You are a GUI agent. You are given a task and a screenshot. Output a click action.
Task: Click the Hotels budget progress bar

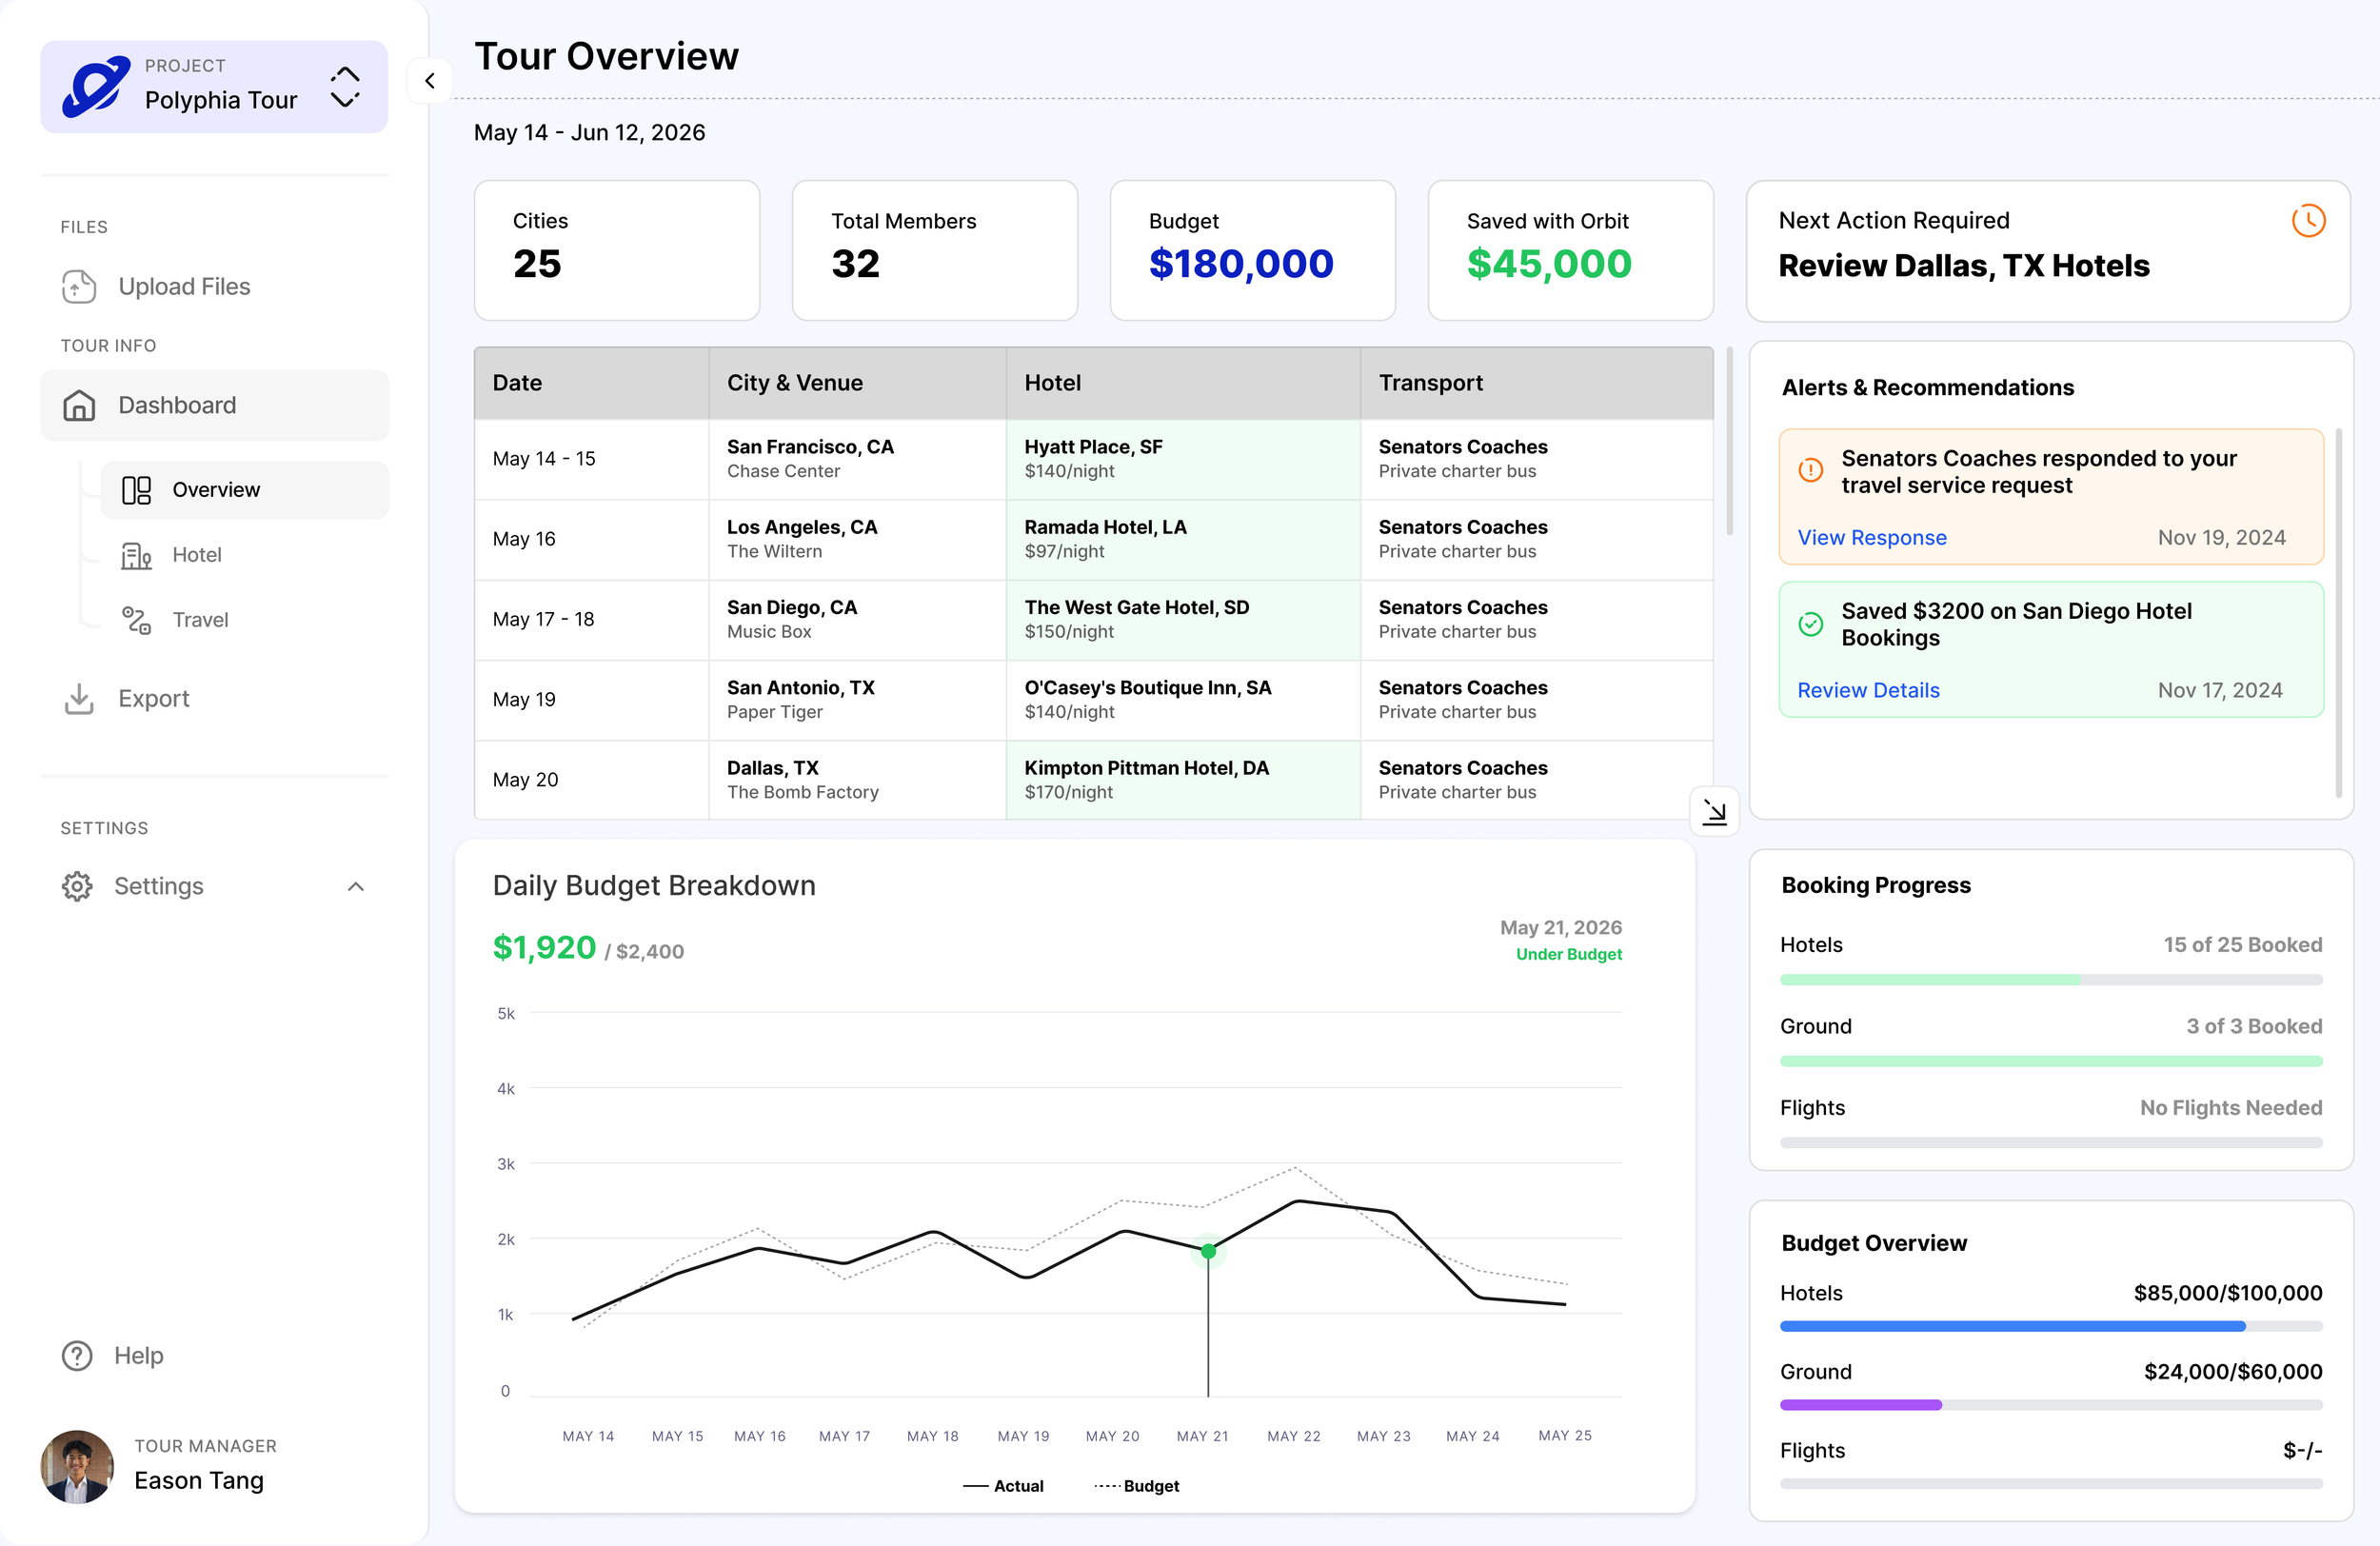[2050, 1327]
